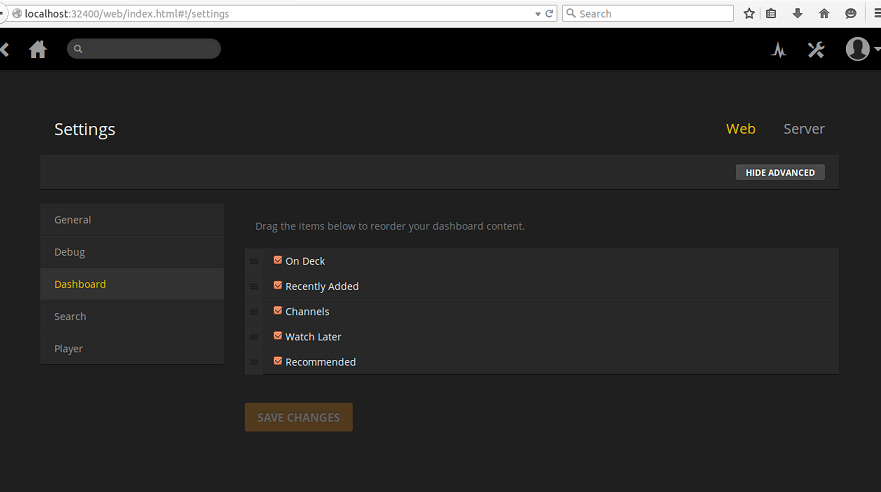The height and width of the screenshot is (492, 881).
Task: Open Search settings section
Action: (x=132, y=316)
